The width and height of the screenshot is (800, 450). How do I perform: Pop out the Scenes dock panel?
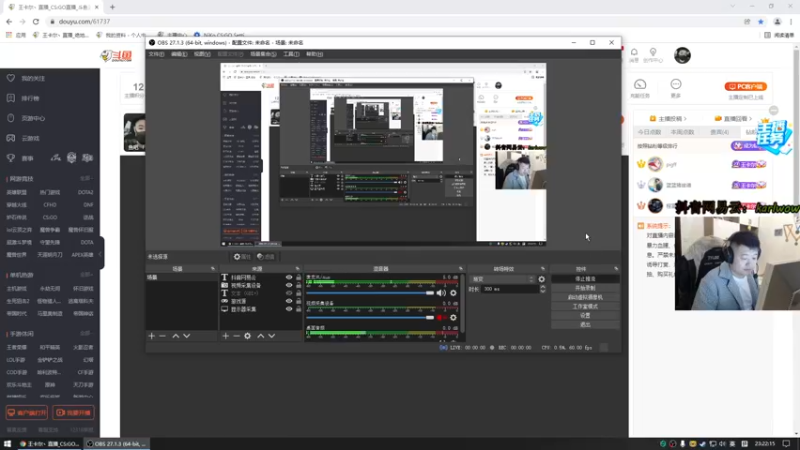click(x=213, y=269)
